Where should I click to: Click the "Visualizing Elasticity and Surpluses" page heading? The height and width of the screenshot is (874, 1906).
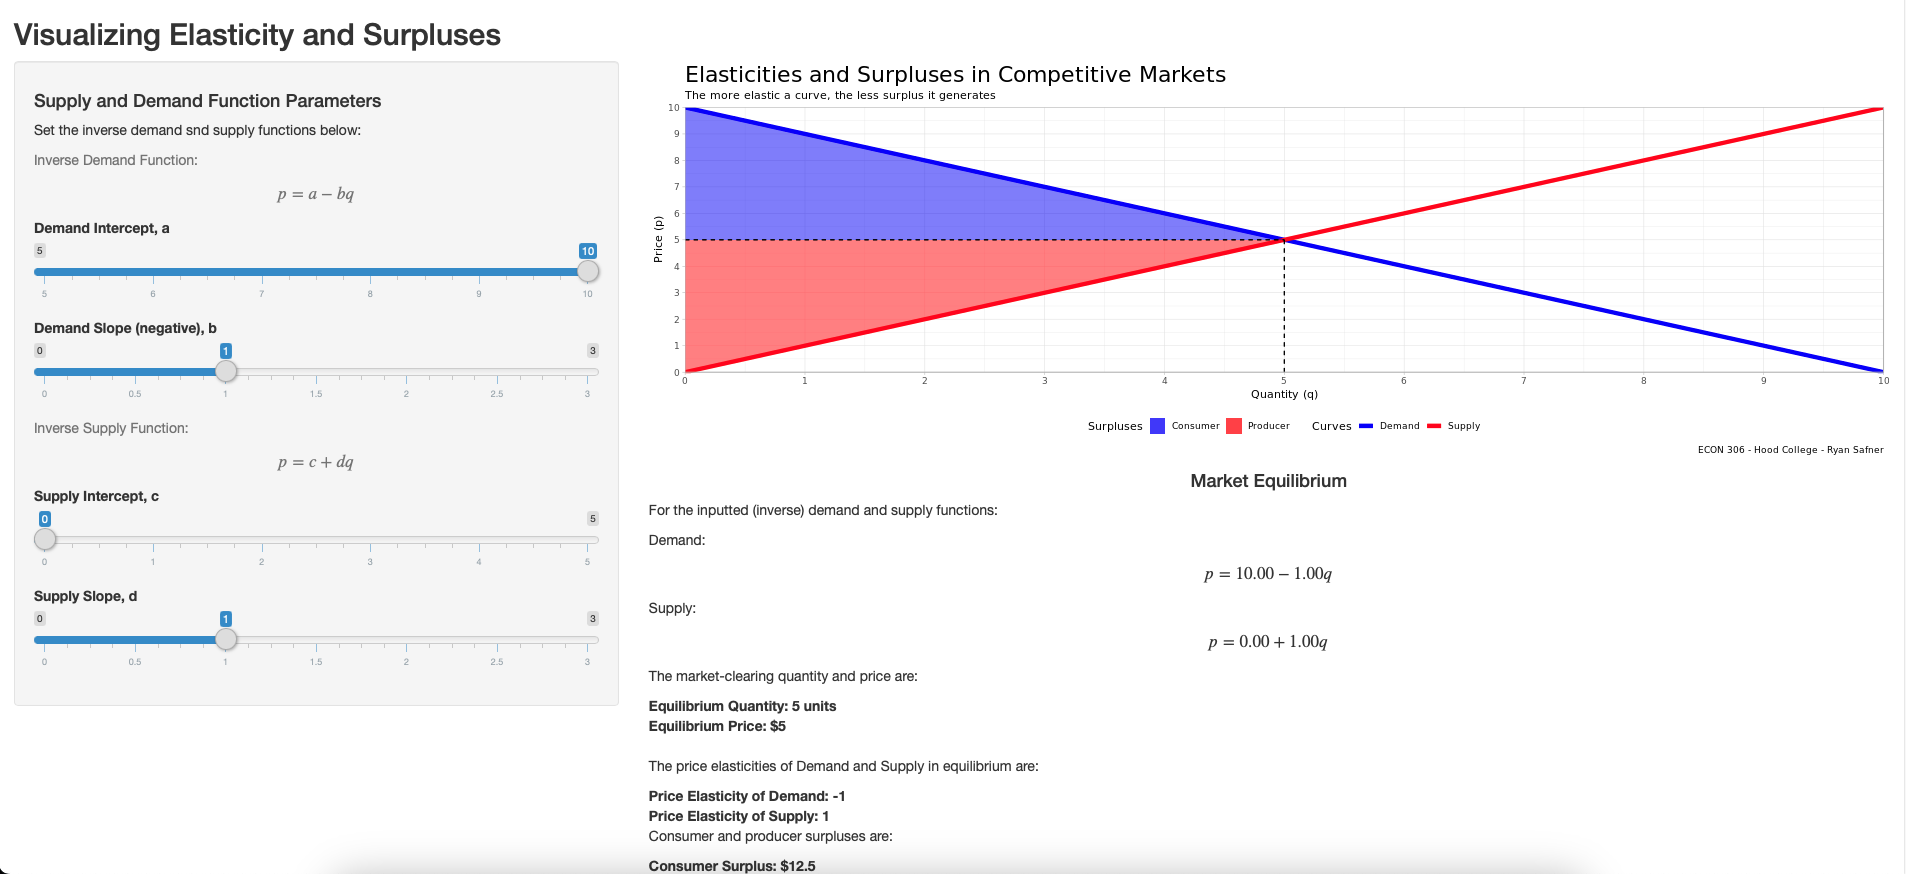point(257,35)
